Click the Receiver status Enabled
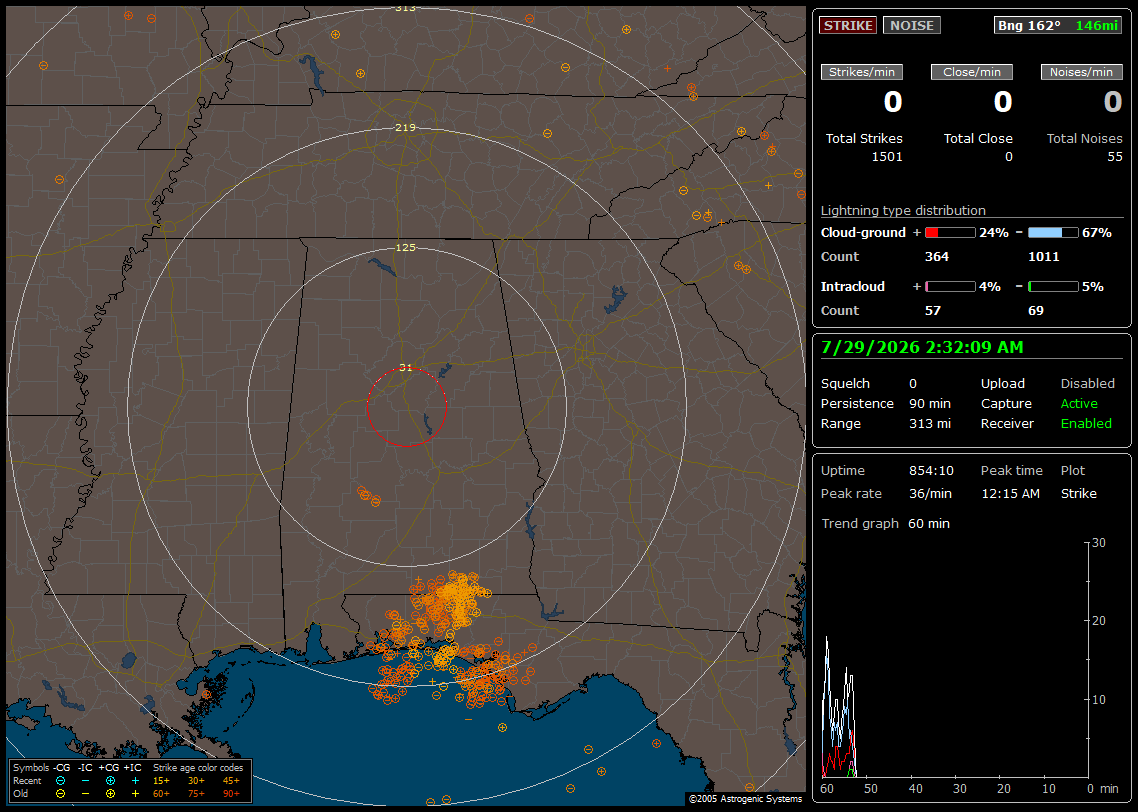This screenshot has height=812, width=1138. (x=1086, y=424)
